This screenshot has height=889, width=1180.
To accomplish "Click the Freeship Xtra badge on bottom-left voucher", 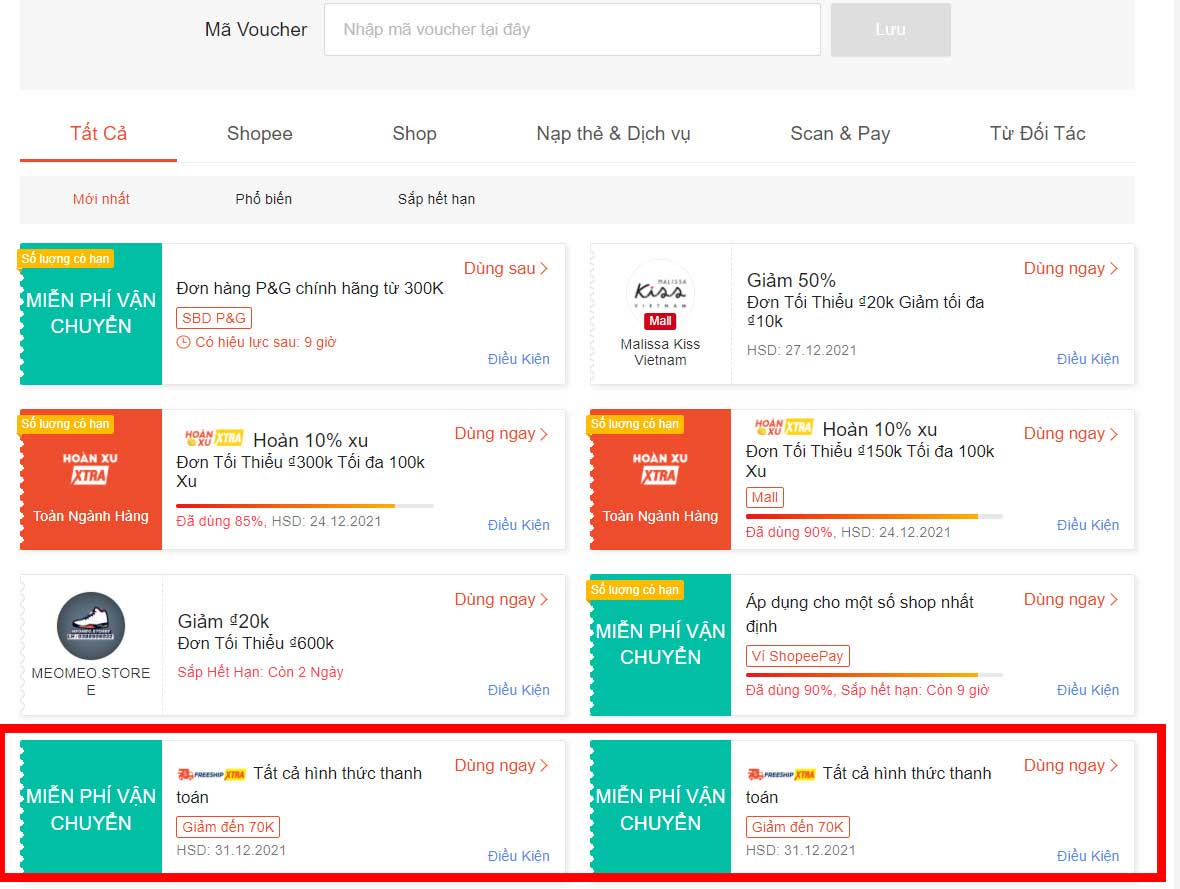I will tap(211, 774).
